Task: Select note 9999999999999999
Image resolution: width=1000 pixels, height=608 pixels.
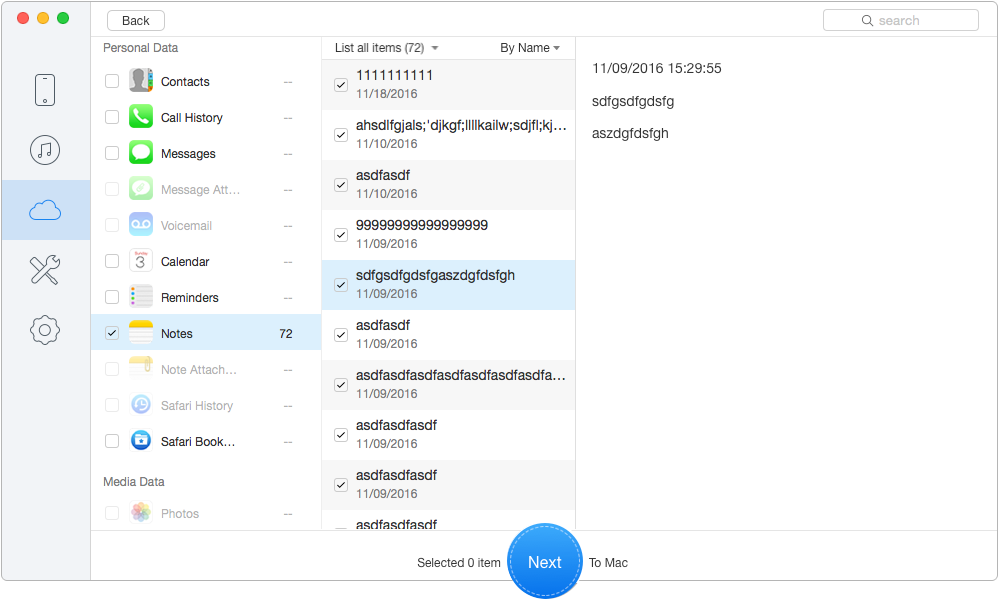Action: pos(448,235)
